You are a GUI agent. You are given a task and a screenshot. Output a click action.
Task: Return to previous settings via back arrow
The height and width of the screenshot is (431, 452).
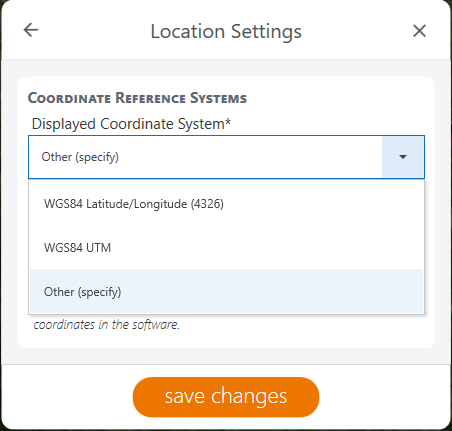31,30
